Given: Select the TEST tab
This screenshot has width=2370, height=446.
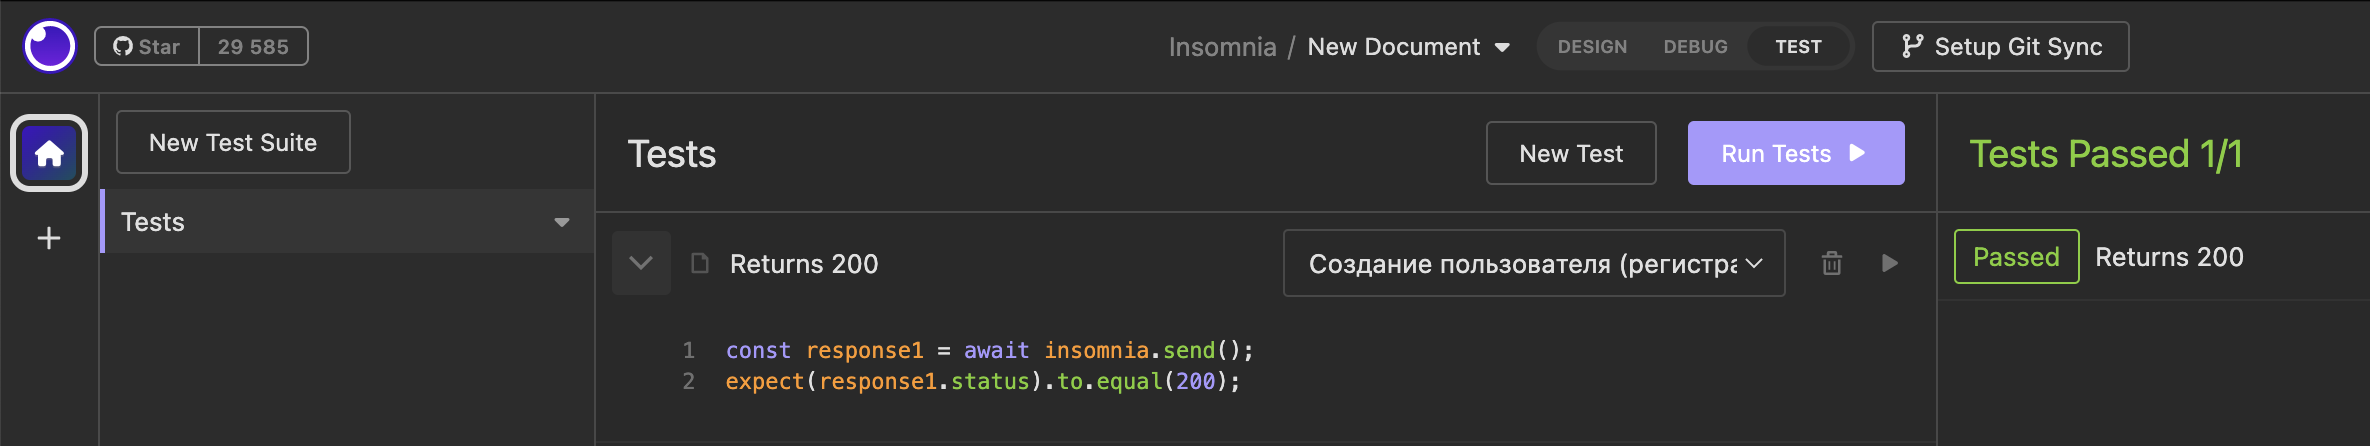Looking at the screenshot, I should 1798,47.
